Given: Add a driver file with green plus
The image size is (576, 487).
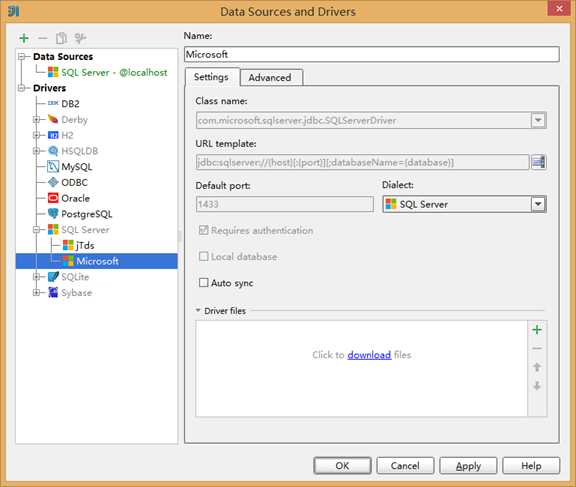Looking at the screenshot, I should pyautogui.click(x=537, y=330).
